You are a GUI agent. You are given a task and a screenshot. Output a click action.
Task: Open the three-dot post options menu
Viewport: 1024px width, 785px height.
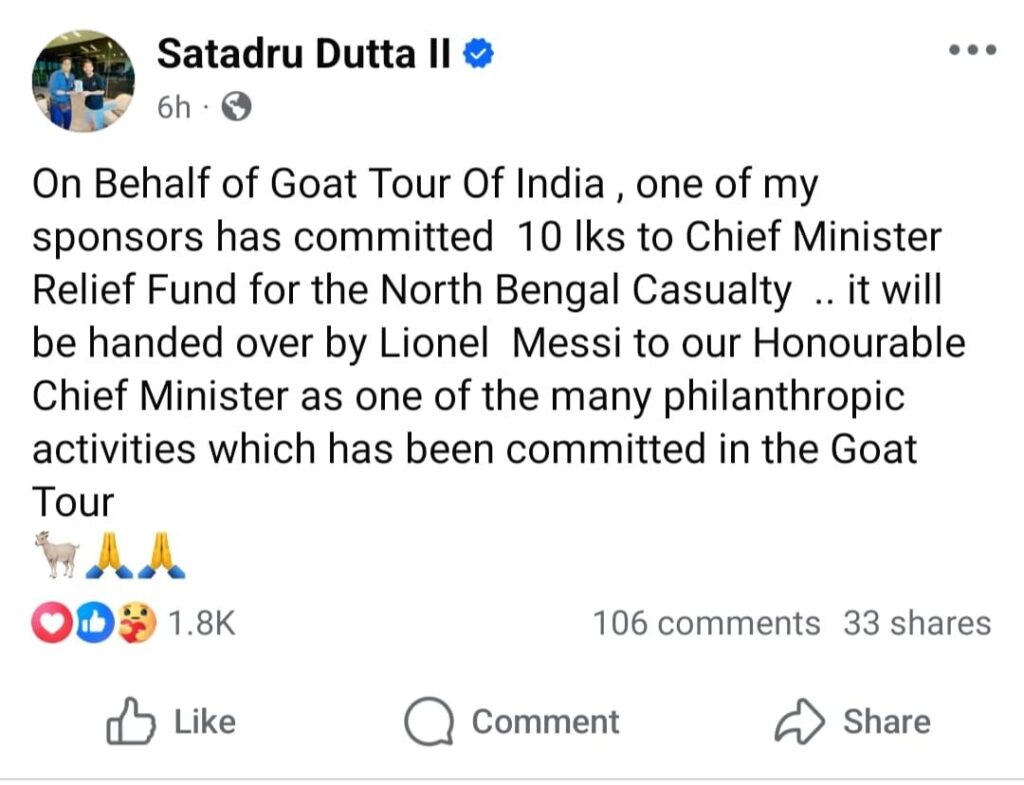(x=972, y=50)
